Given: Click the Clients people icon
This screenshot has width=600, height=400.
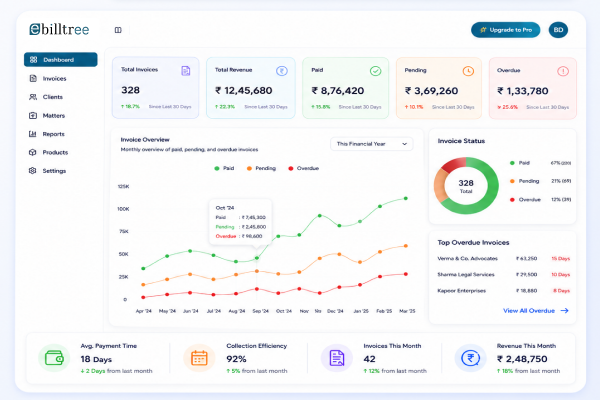Looking at the screenshot, I should pyautogui.click(x=33, y=97).
